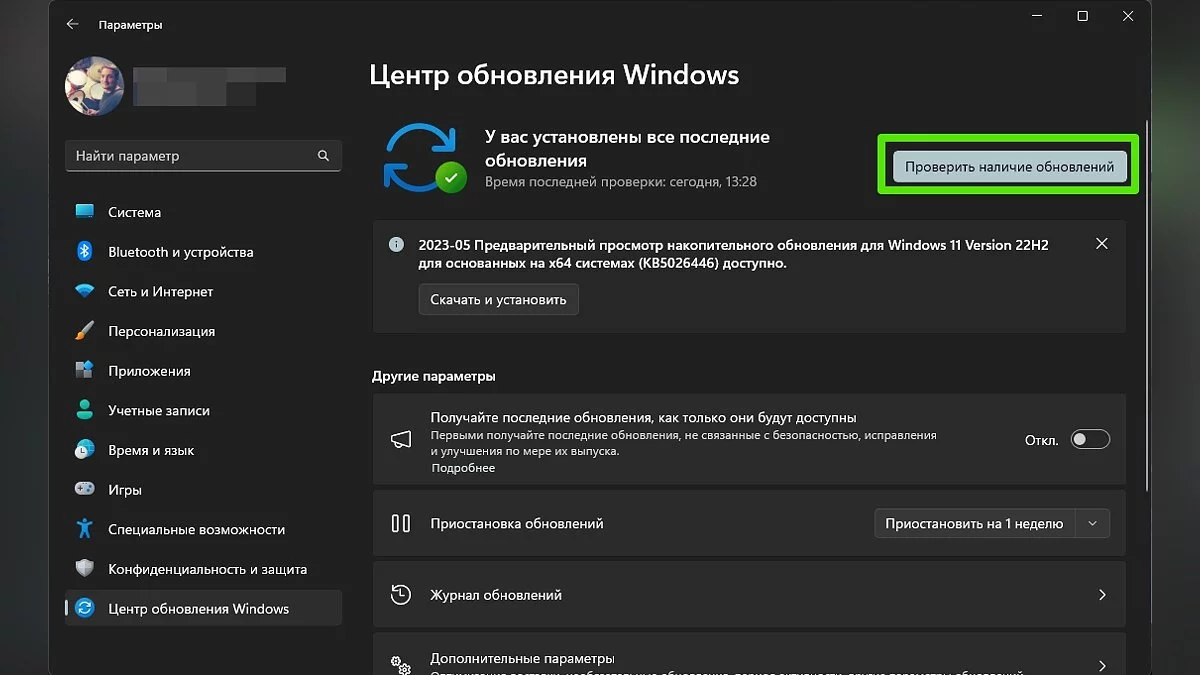Viewport: 1200px width, 675px height.
Task: Click the Personalization paintbrush icon
Action: [85, 331]
